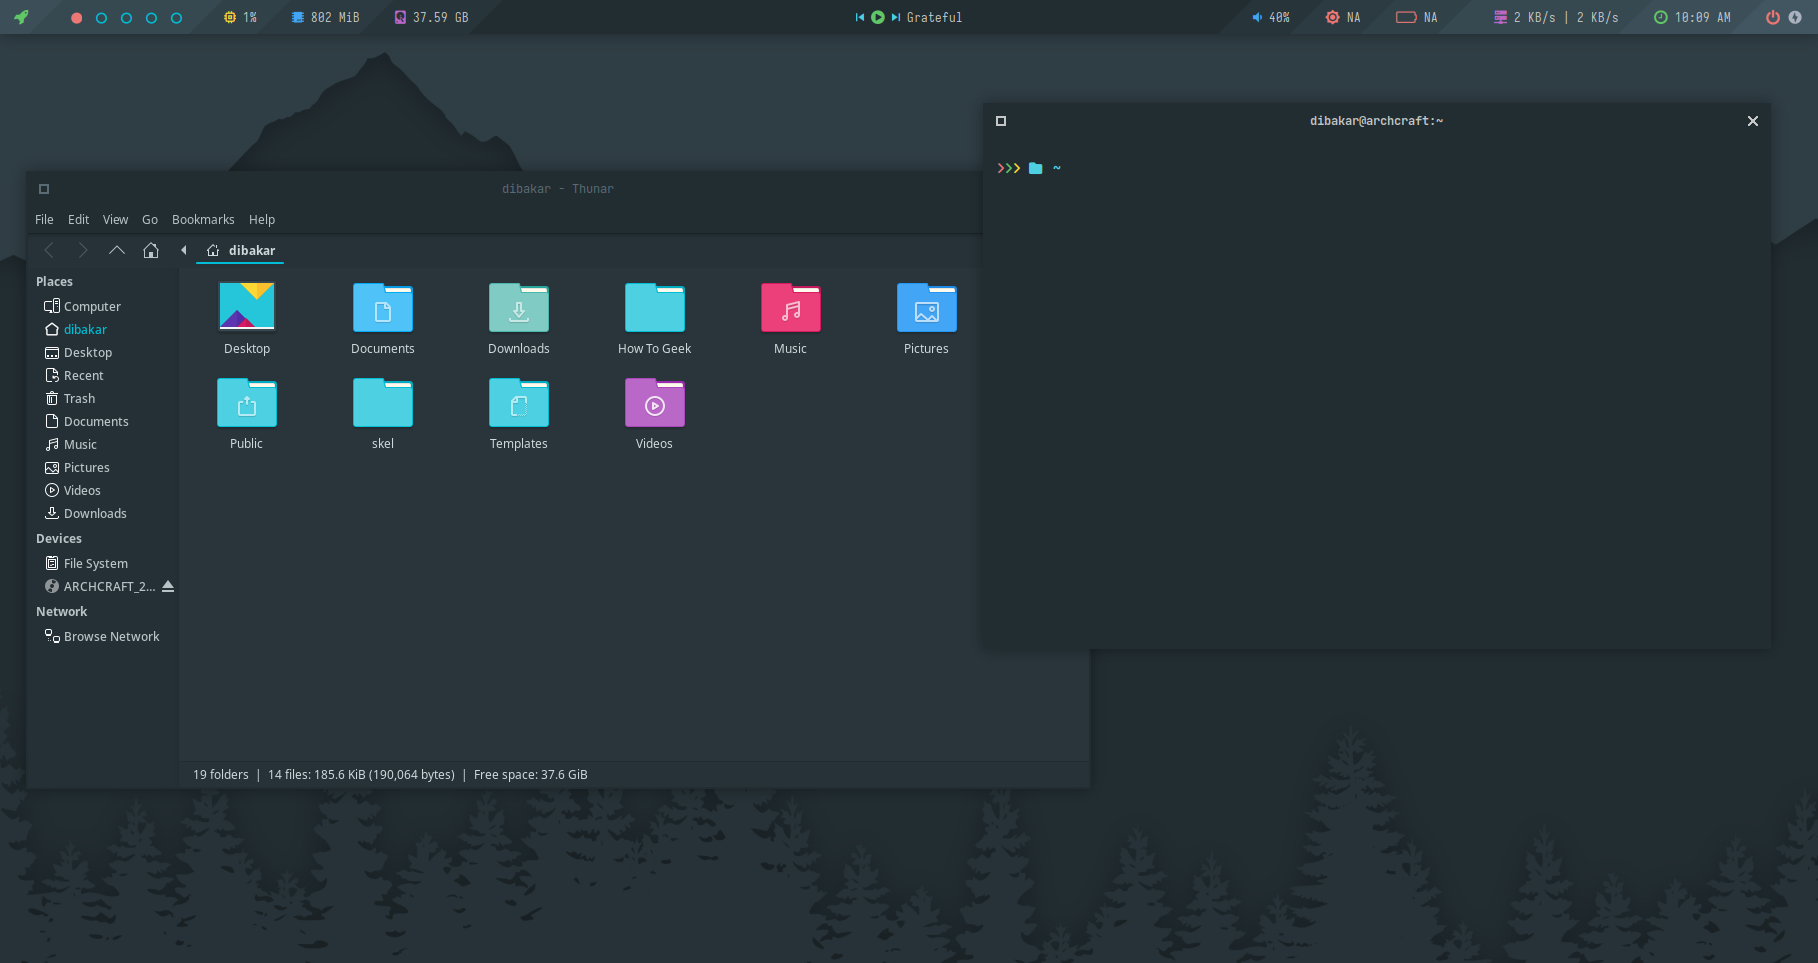Open the File menu in Thunar
Screen dimensions: 1818x963
[44, 219]
